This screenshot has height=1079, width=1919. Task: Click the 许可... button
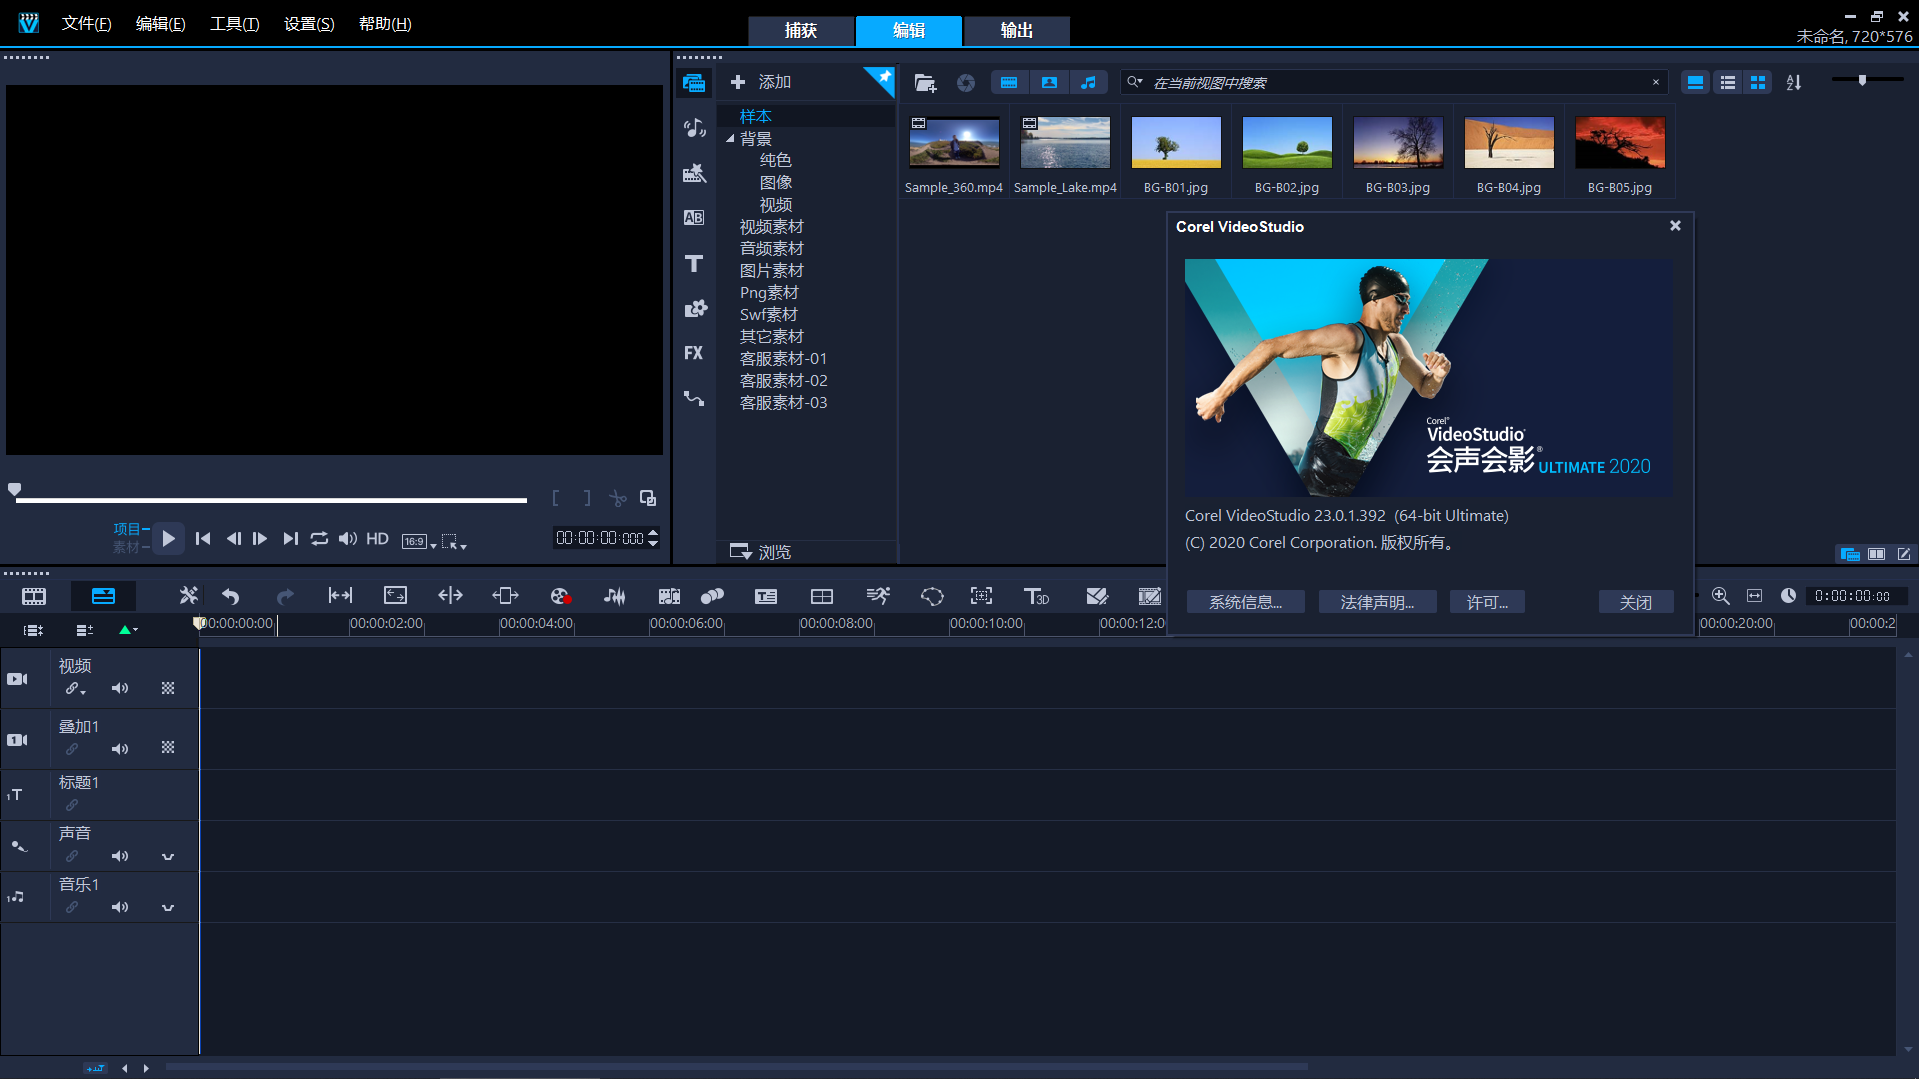click(1487, 602)
